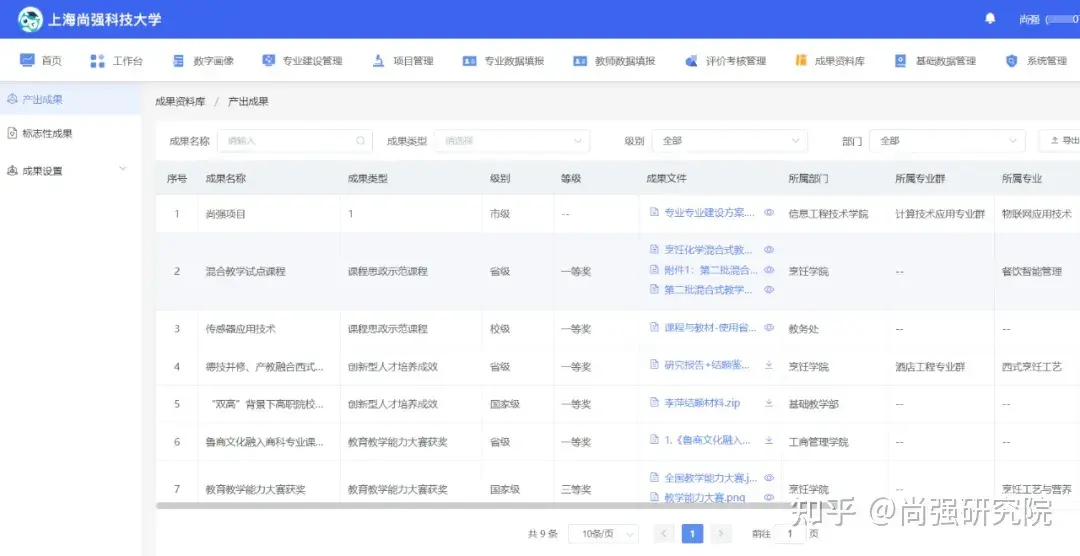
Task: Click the 工商管理学院 department cell
Action: pos(818,442)
